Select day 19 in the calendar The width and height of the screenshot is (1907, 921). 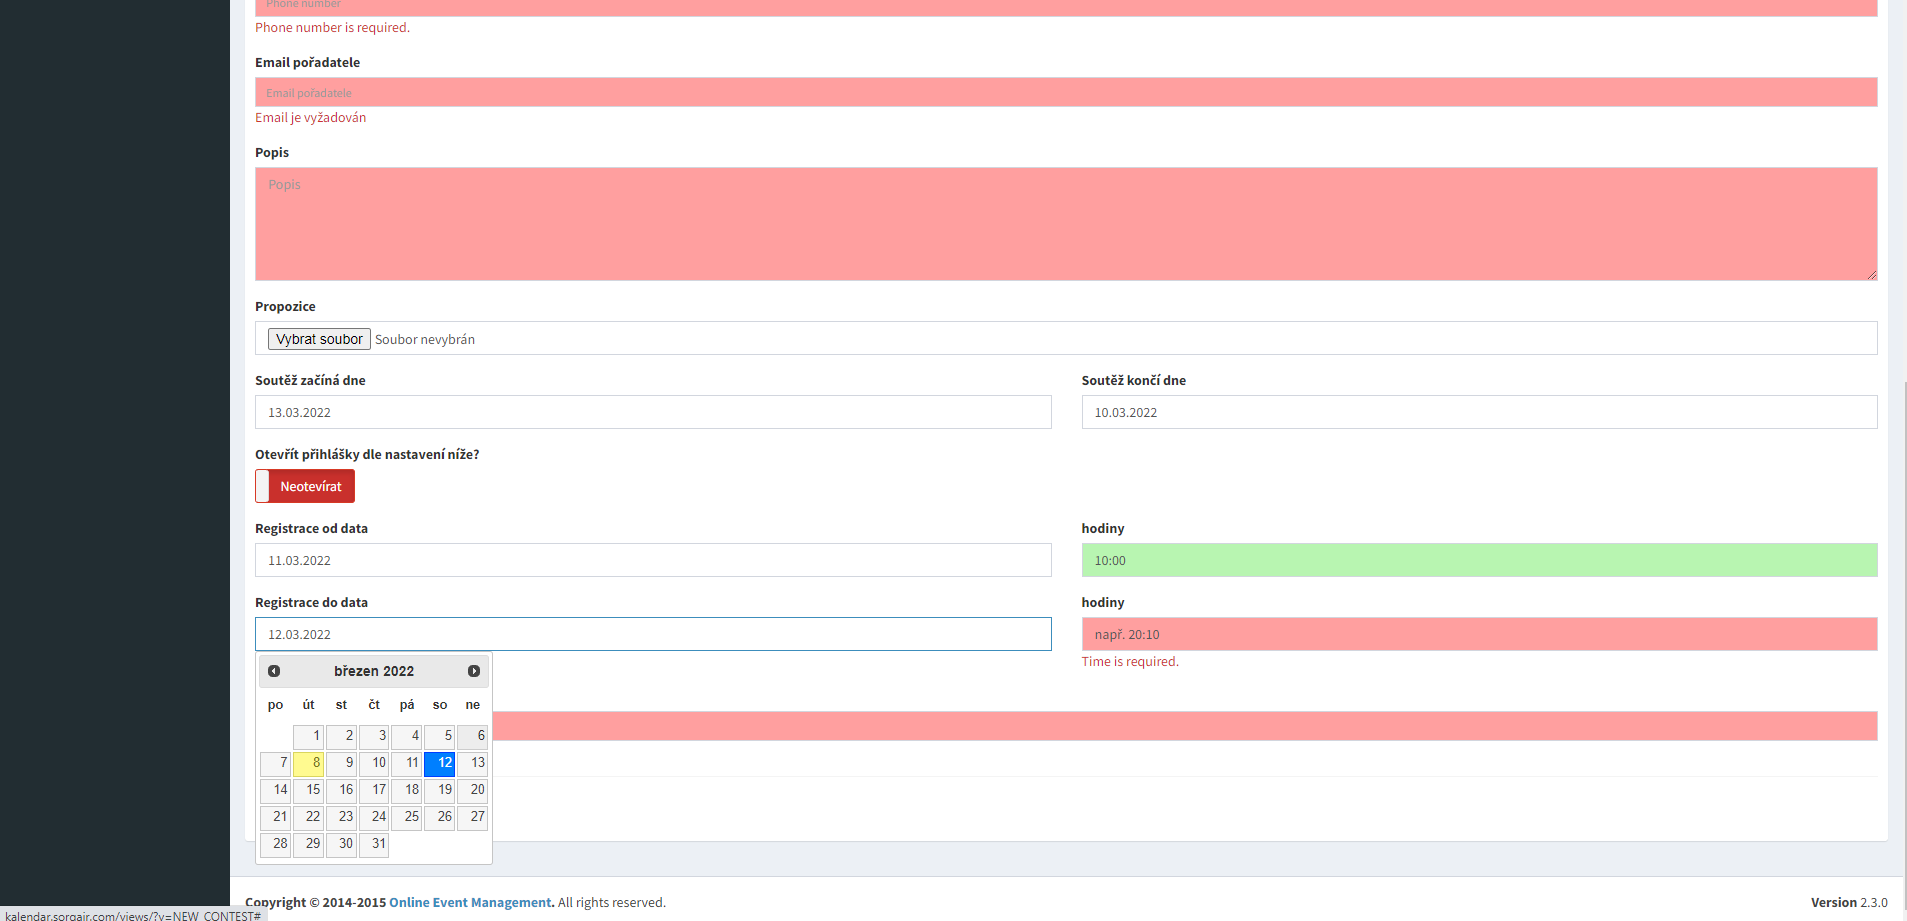440,791
